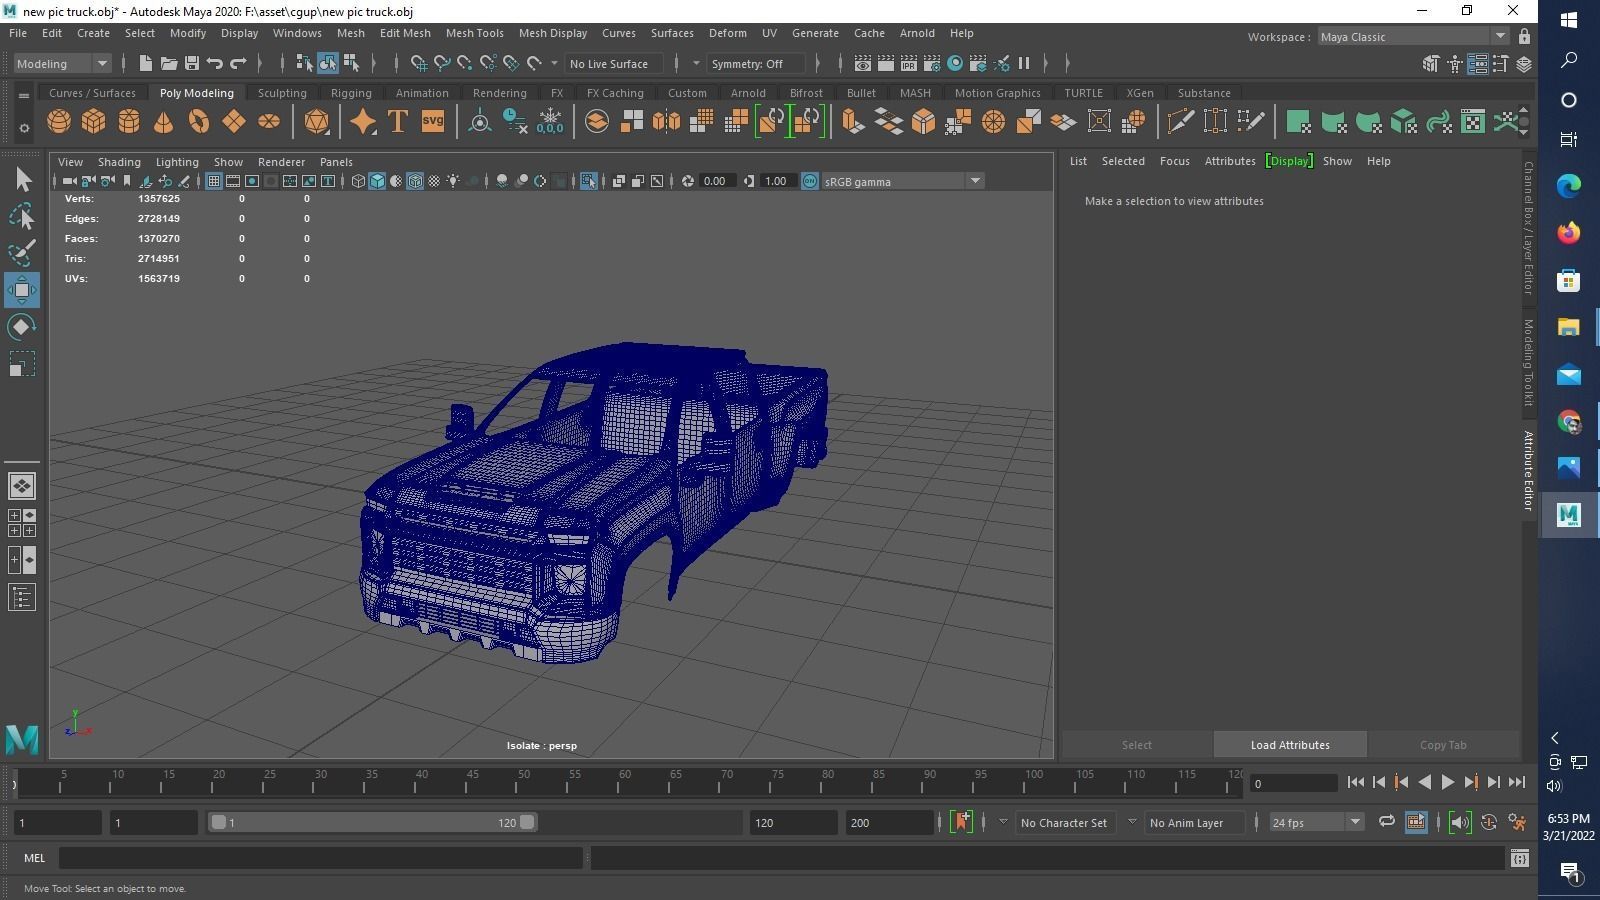
Task: Toggle timeline sound speaker button
Action: click(x=1460, y=822)
